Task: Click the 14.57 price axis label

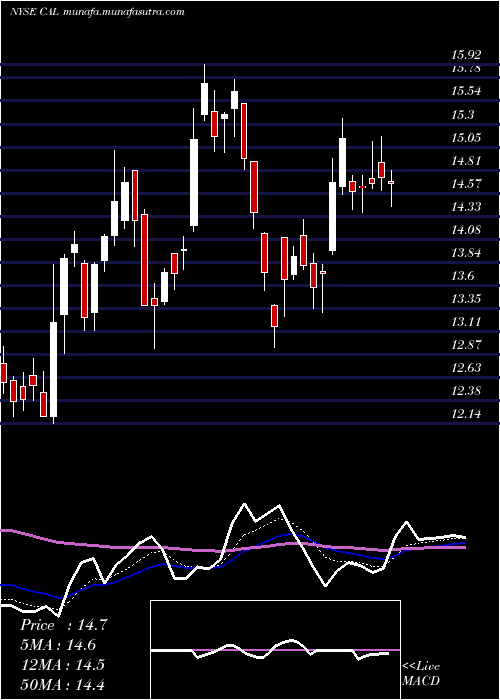Action: tap(466, 183)
